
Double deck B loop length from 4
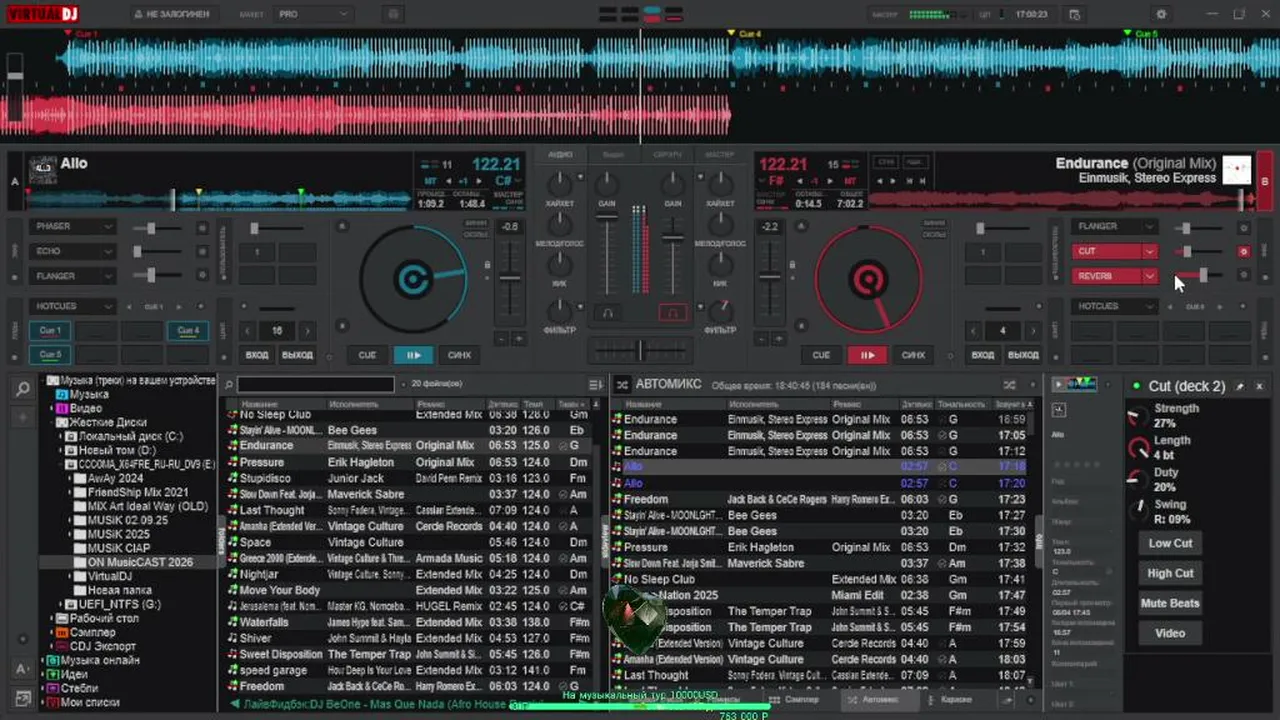tap(1032, 330)
